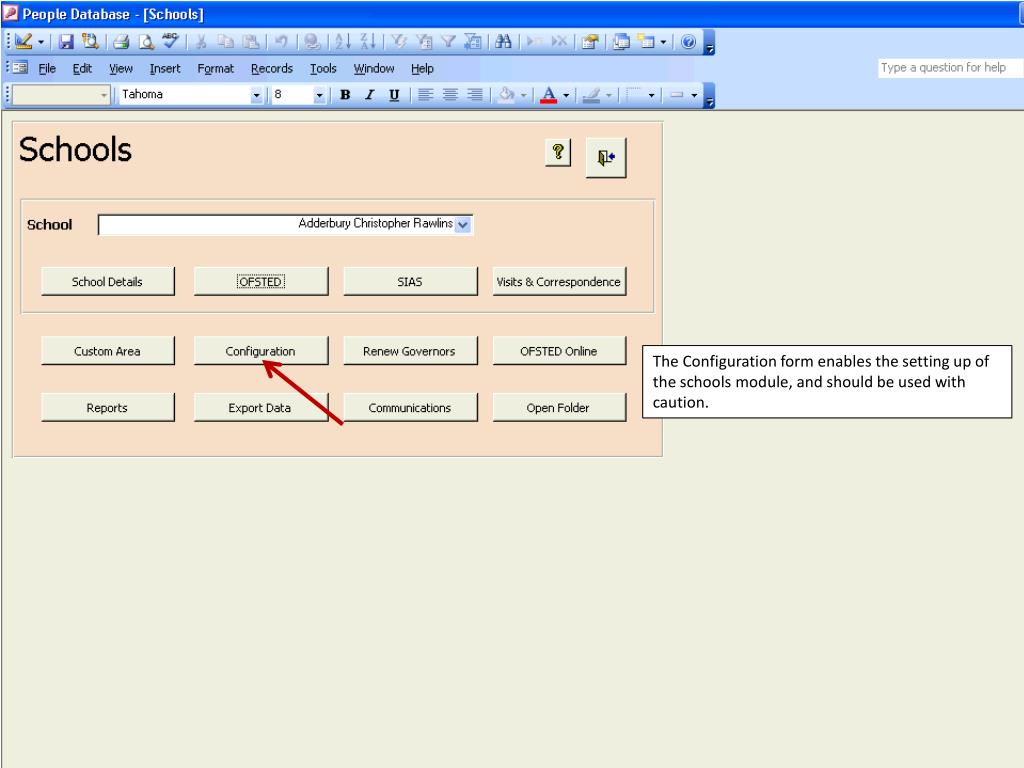
Task: Open the font size dropdown
Action: tap(320, 95)
